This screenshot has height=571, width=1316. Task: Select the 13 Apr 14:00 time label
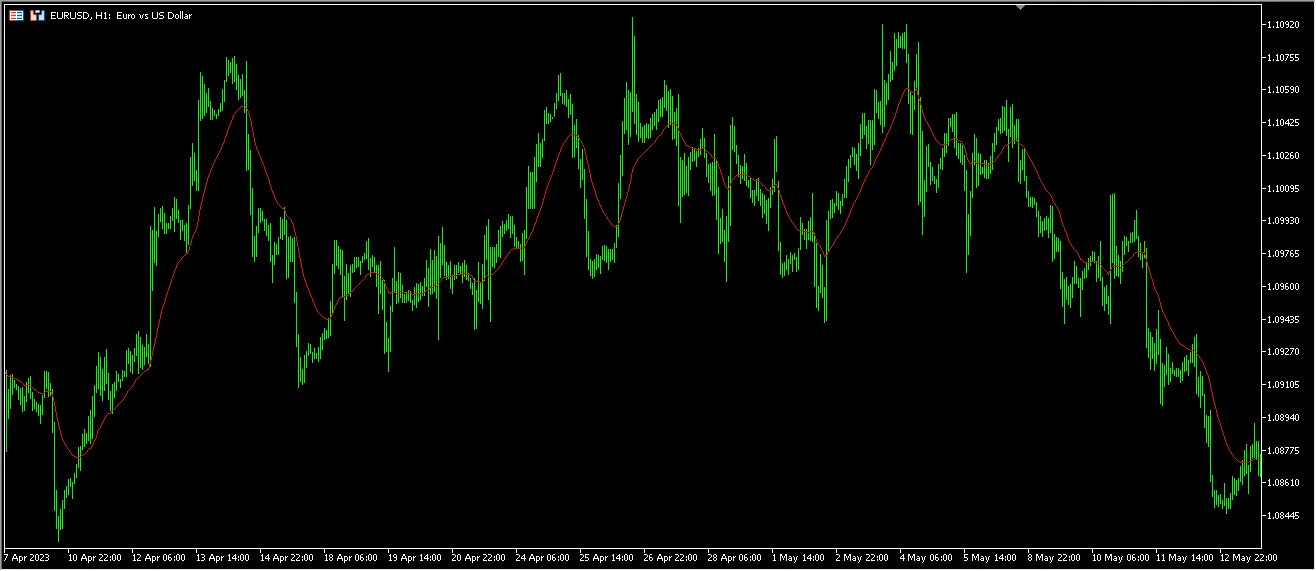pos(224,557)
